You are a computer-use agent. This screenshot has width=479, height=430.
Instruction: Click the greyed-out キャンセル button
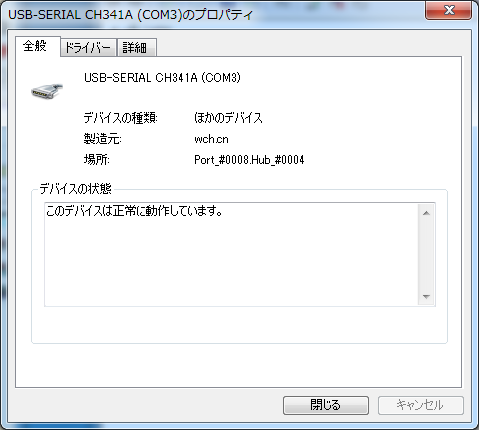pos(420,405)
